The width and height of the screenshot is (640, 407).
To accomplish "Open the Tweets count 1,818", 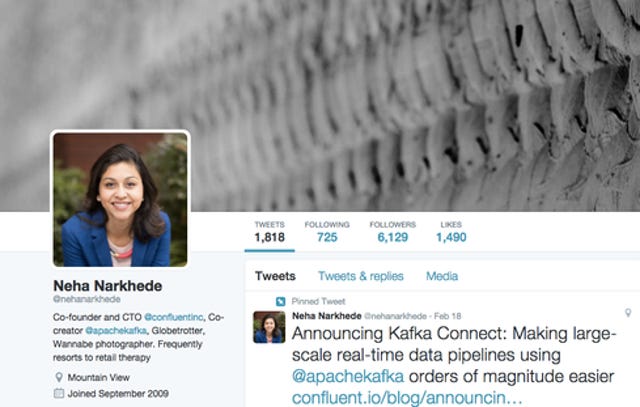I will [270, 232].
